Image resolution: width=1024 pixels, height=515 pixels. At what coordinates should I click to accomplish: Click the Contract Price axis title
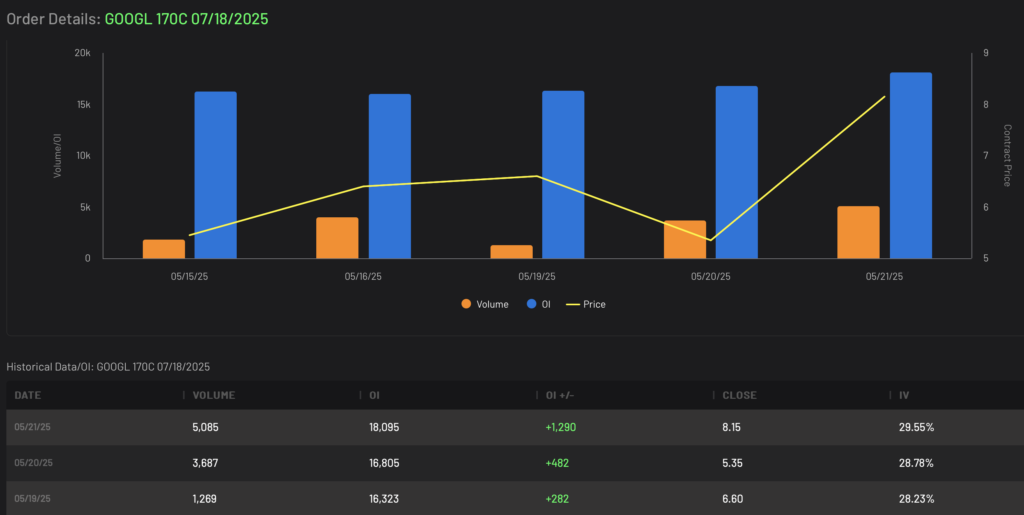click(1007, 155)
